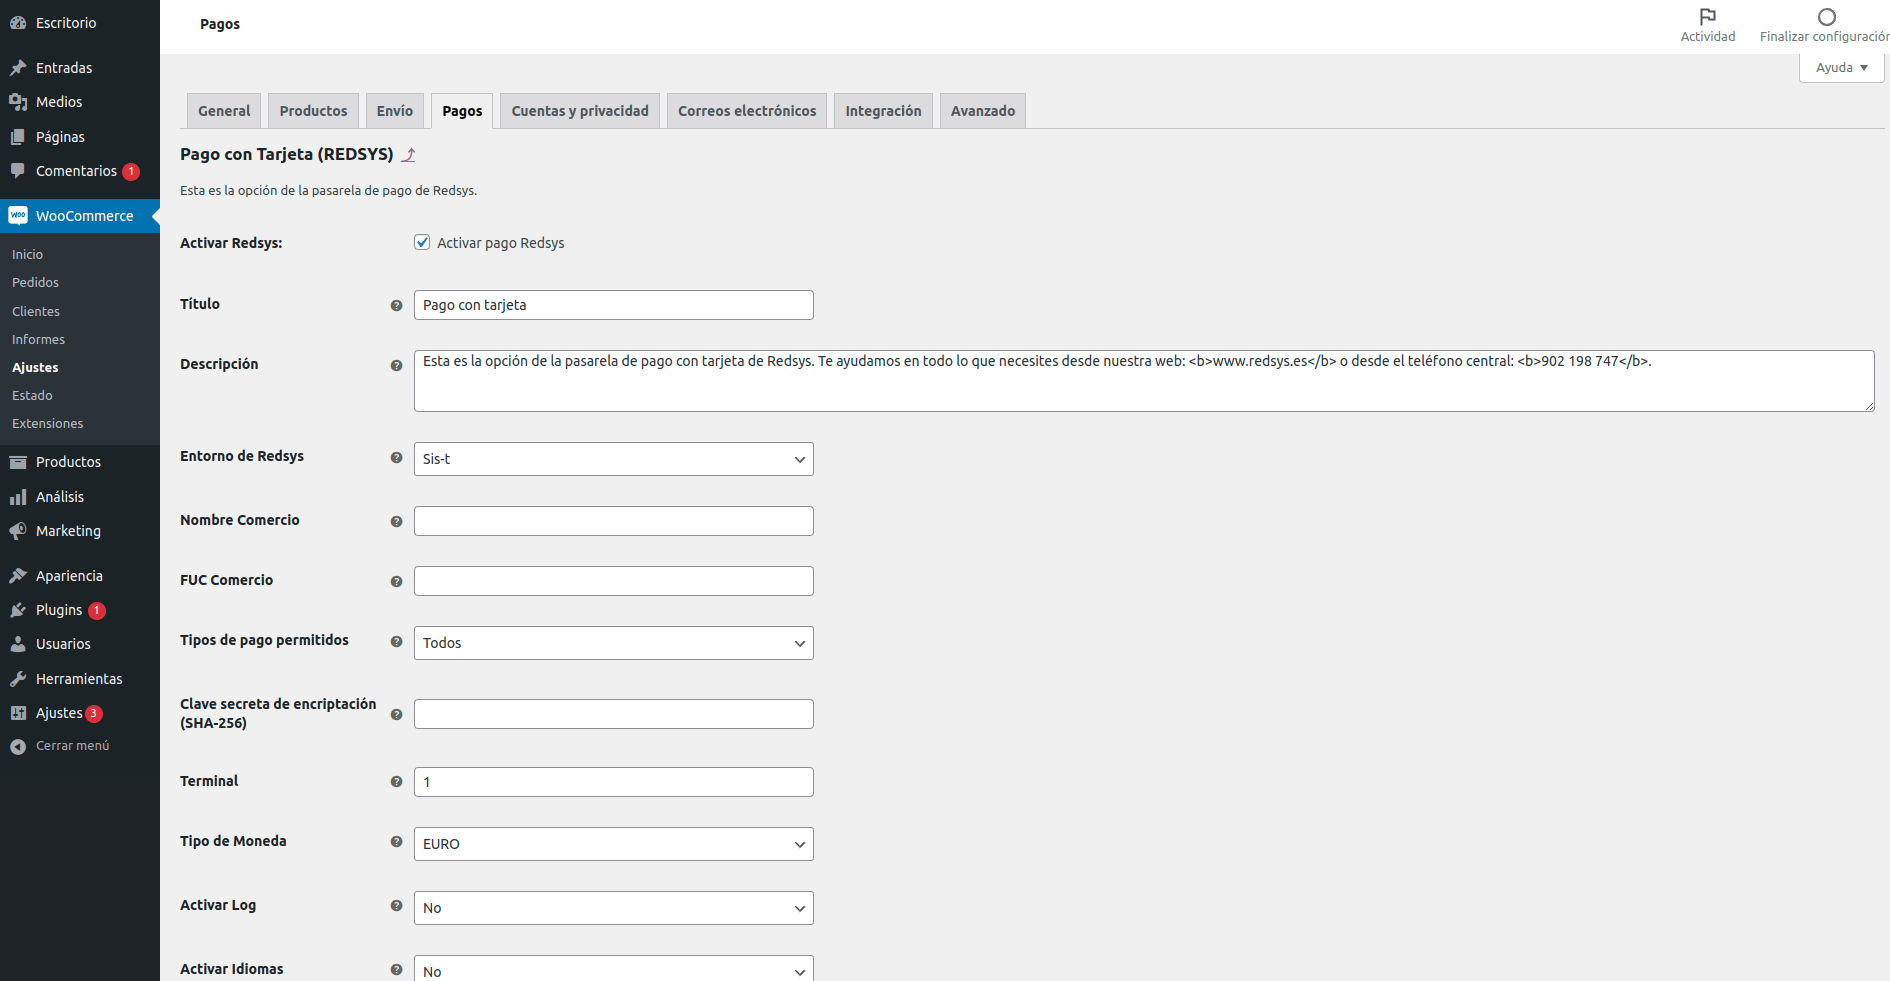Select the Pagos tab
Image resolution: width=1890 pixels, height=981 pixels.
462,111
